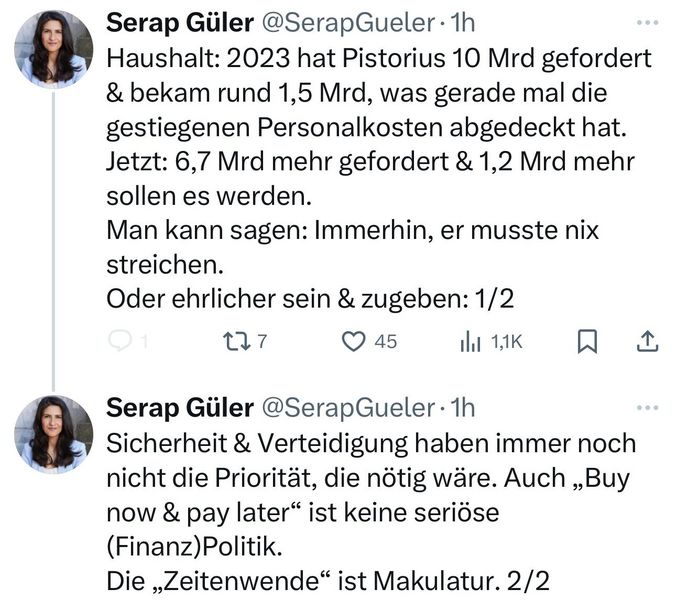Image resolution: width=676 pixels, height=600 pixels.
Task: Open more options on first tweet
Action: click(648, 23)
